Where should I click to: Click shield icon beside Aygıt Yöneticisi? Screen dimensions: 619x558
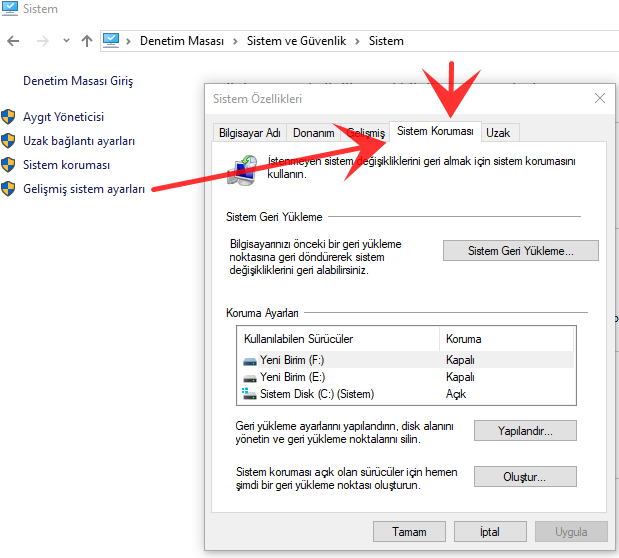click(x=8, y=117)
